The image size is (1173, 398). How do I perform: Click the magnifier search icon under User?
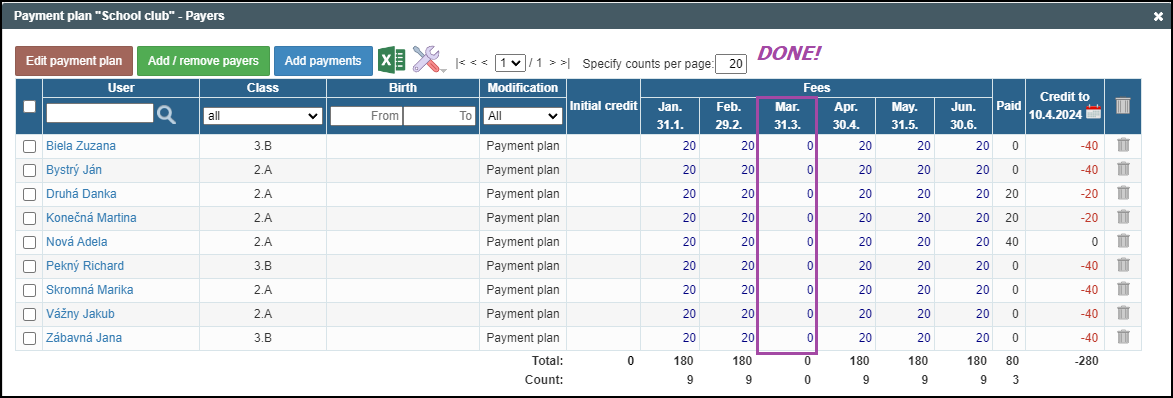click(x=166, y=114)
